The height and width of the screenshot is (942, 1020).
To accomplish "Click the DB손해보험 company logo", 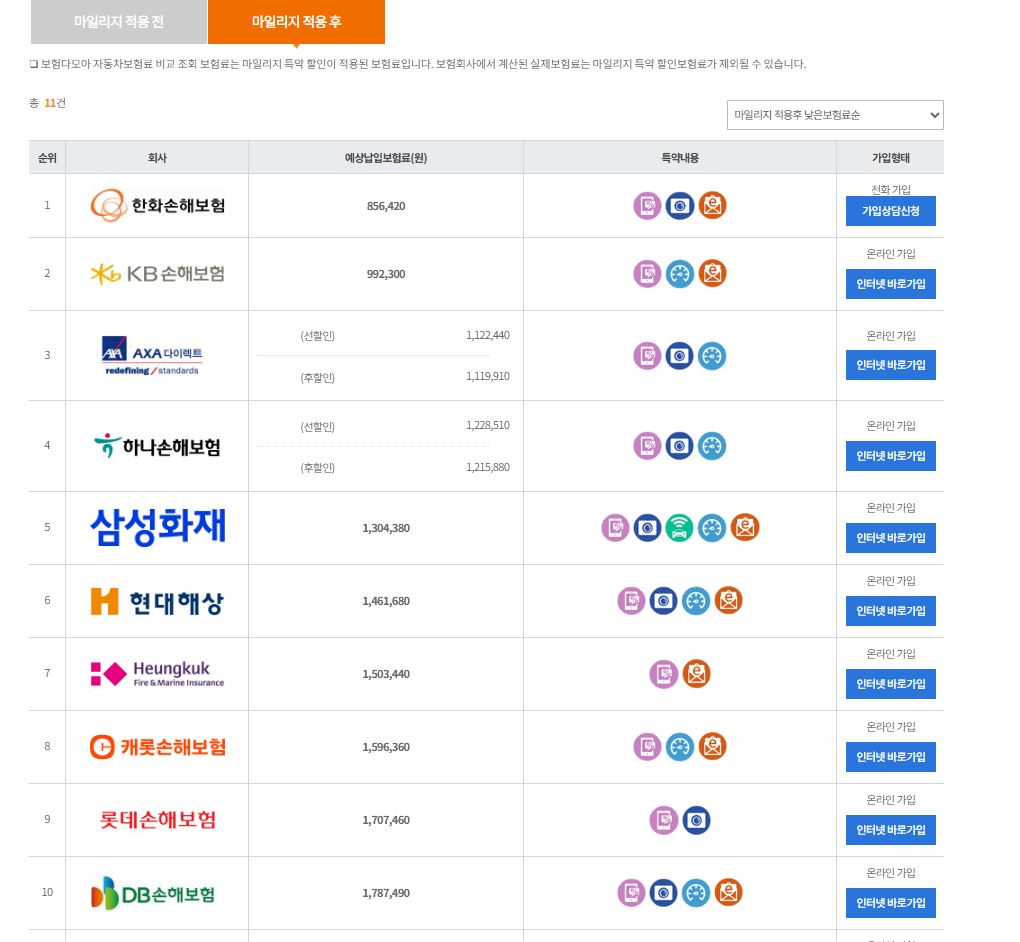I will click(x=153, y=893).
